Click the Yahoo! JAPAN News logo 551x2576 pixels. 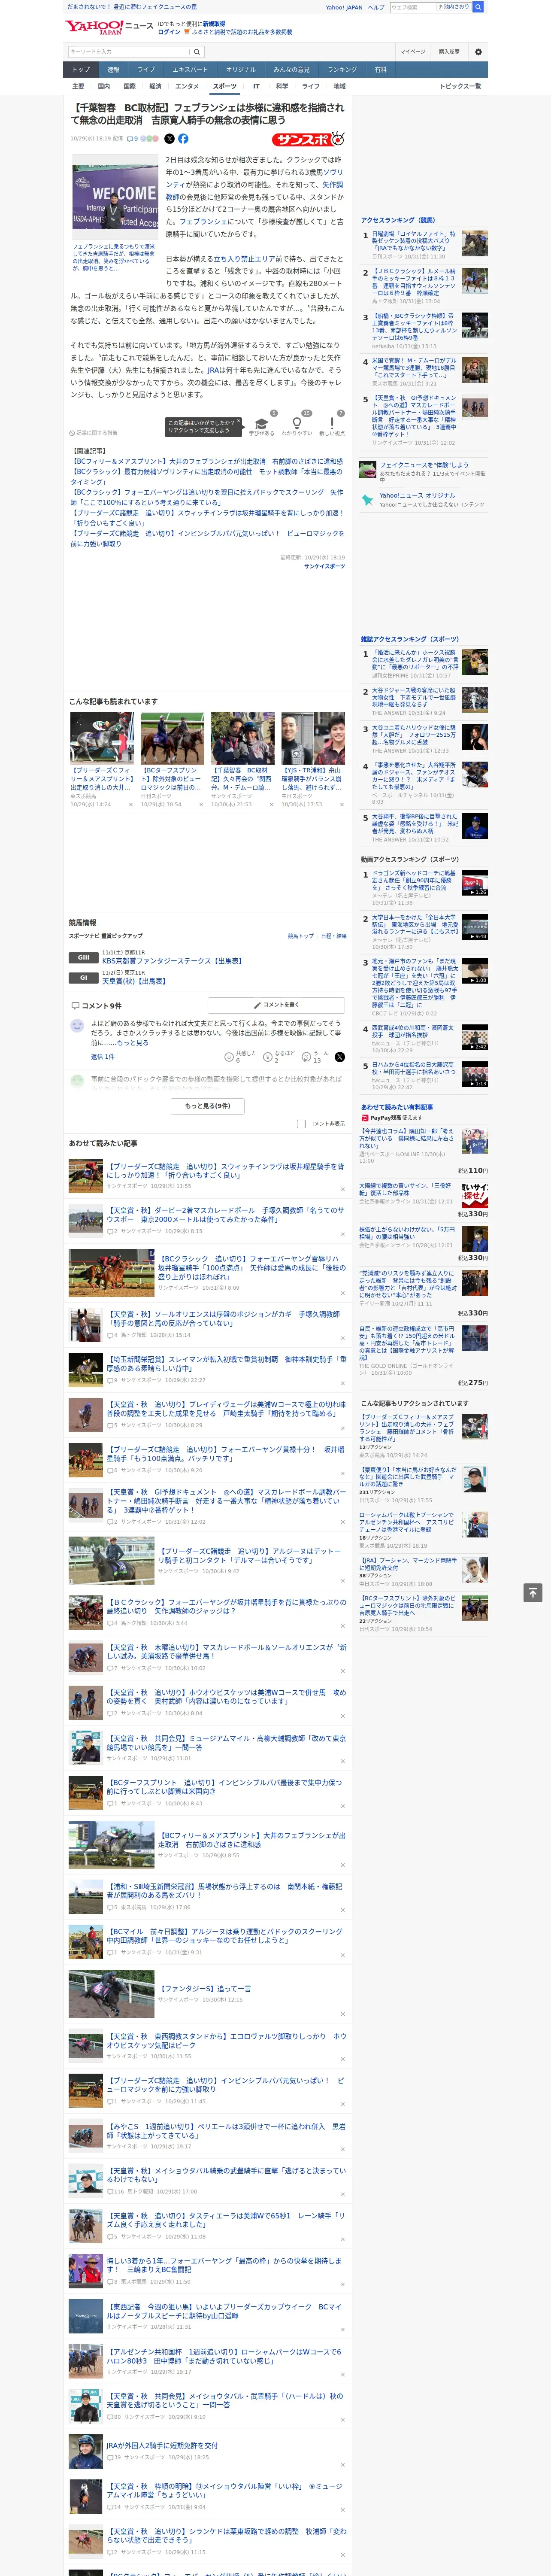[x=109, y=27]
